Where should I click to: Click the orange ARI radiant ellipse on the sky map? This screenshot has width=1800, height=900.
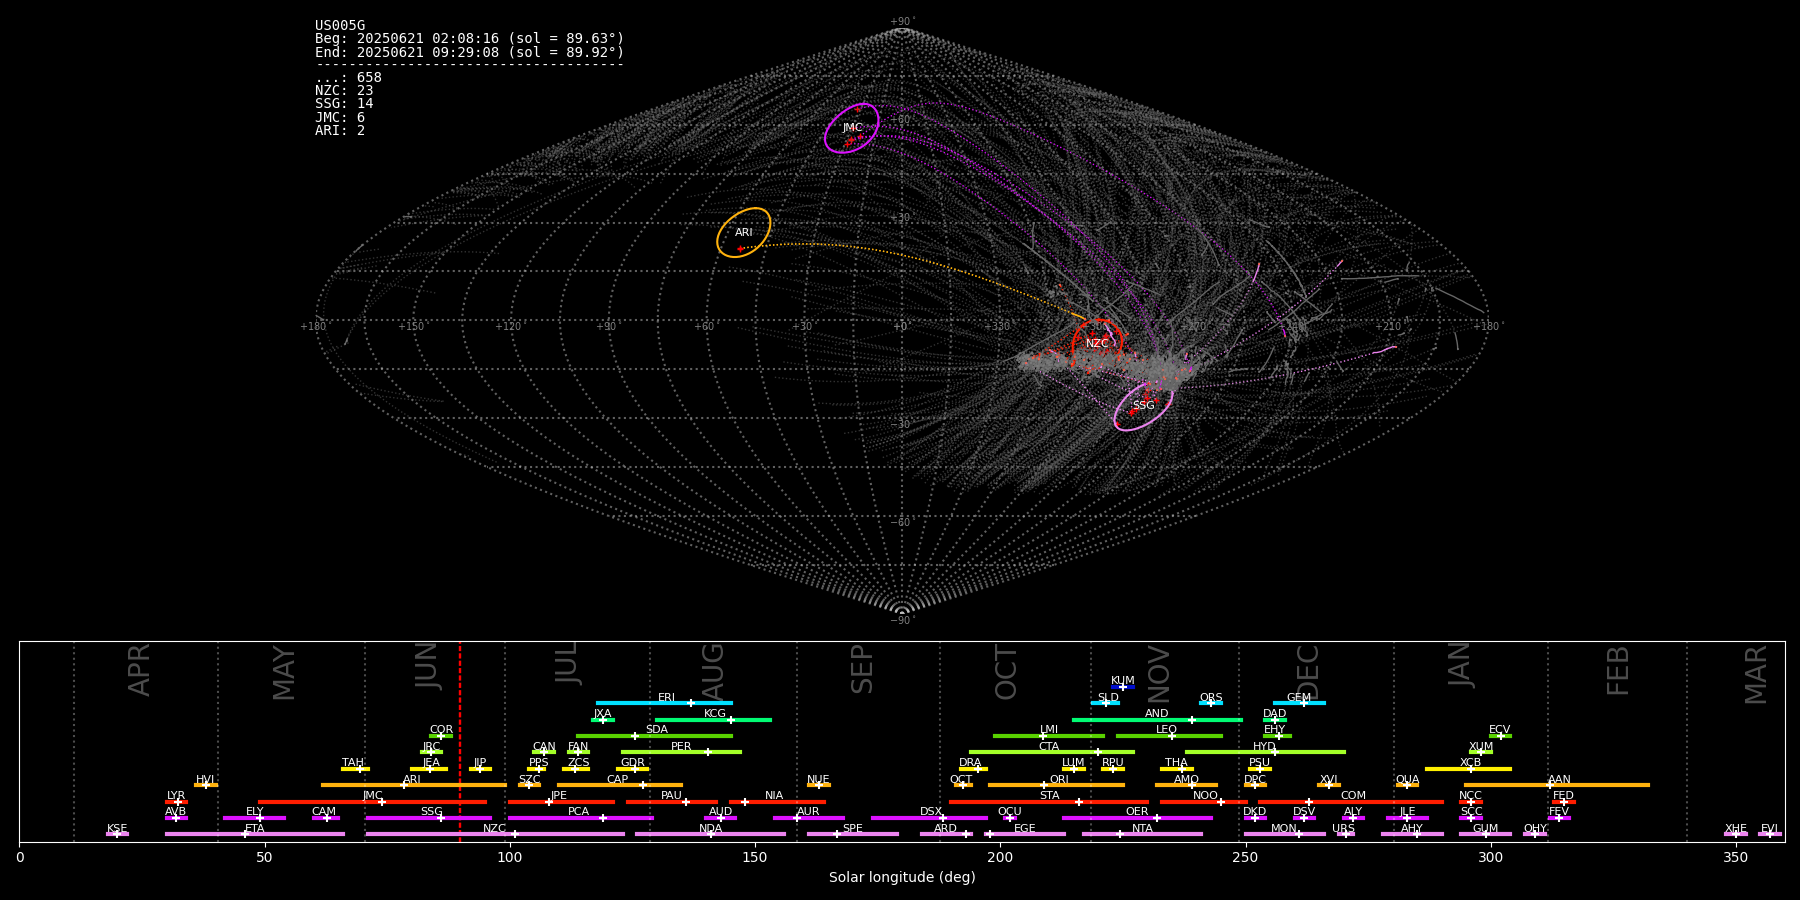744,232
